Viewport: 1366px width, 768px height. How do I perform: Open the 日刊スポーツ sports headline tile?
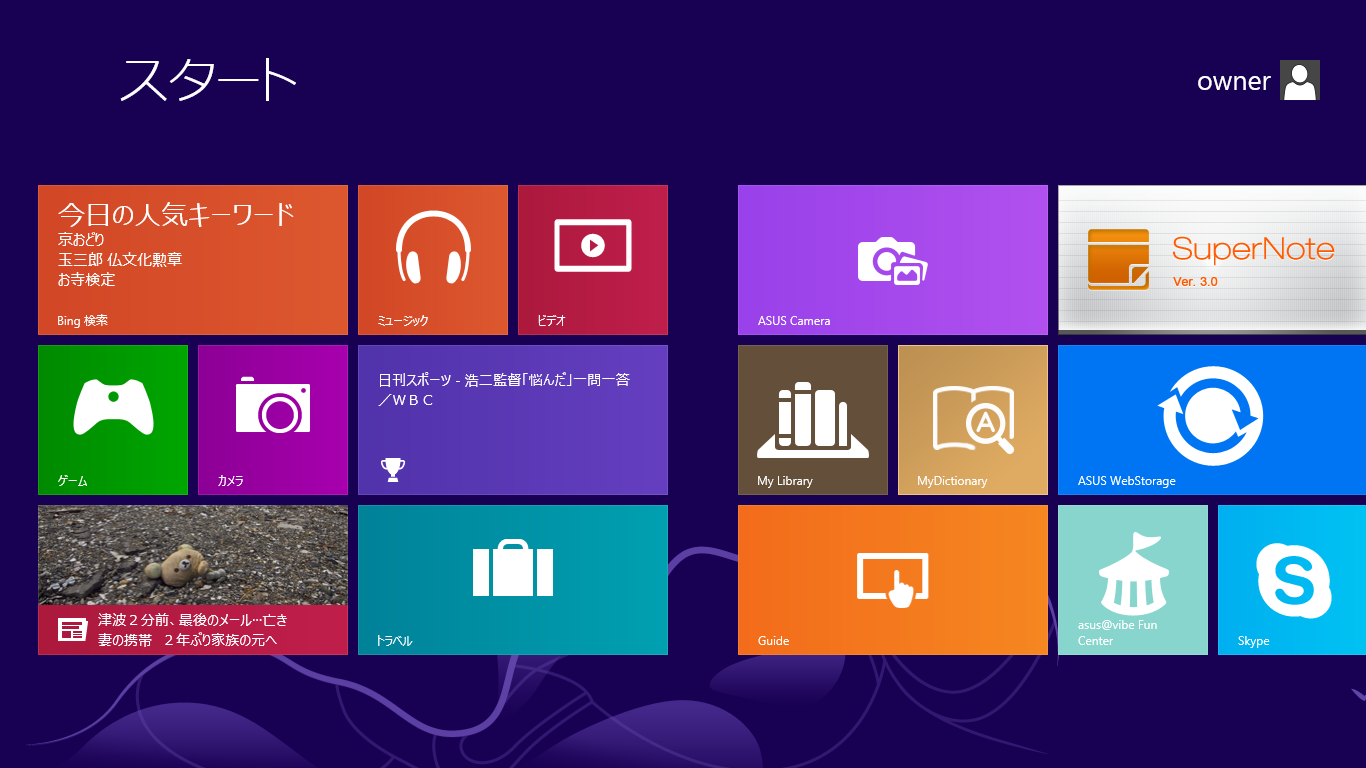(x=513, y=420)
